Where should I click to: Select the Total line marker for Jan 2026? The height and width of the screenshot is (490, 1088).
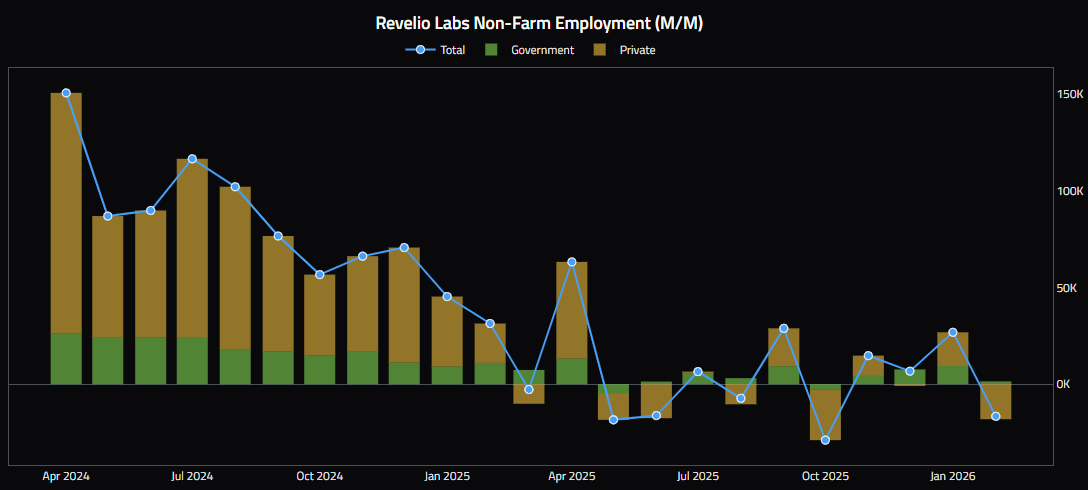tap(953, 332)
